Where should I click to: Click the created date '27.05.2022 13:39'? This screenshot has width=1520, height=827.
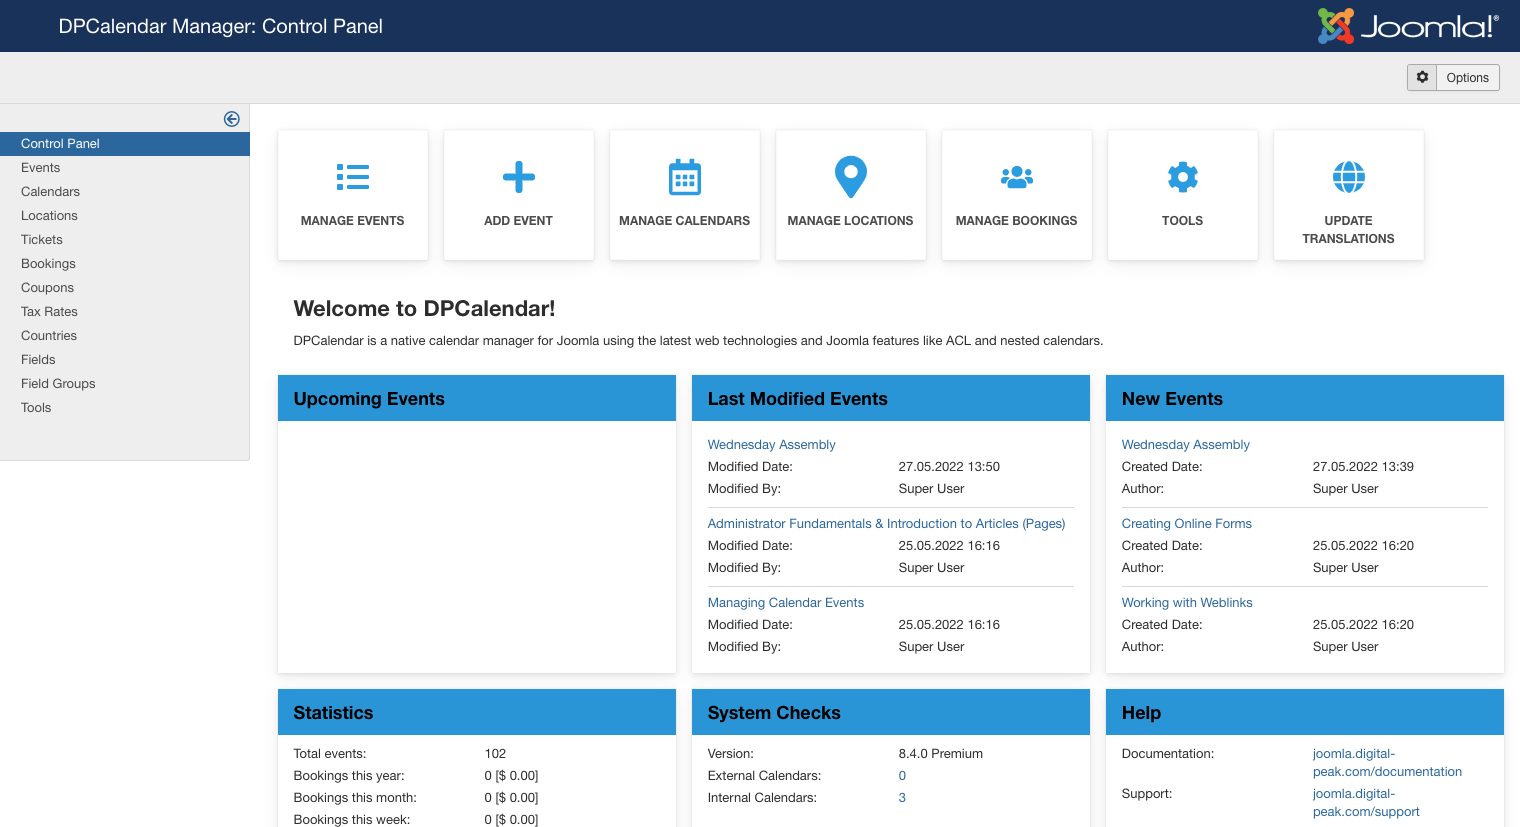pyautogui.click(x=1363, y=467)
